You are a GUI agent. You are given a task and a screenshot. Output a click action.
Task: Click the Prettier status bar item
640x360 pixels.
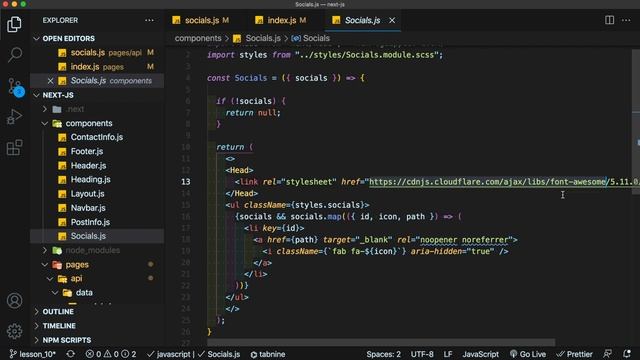click(574, 354)
